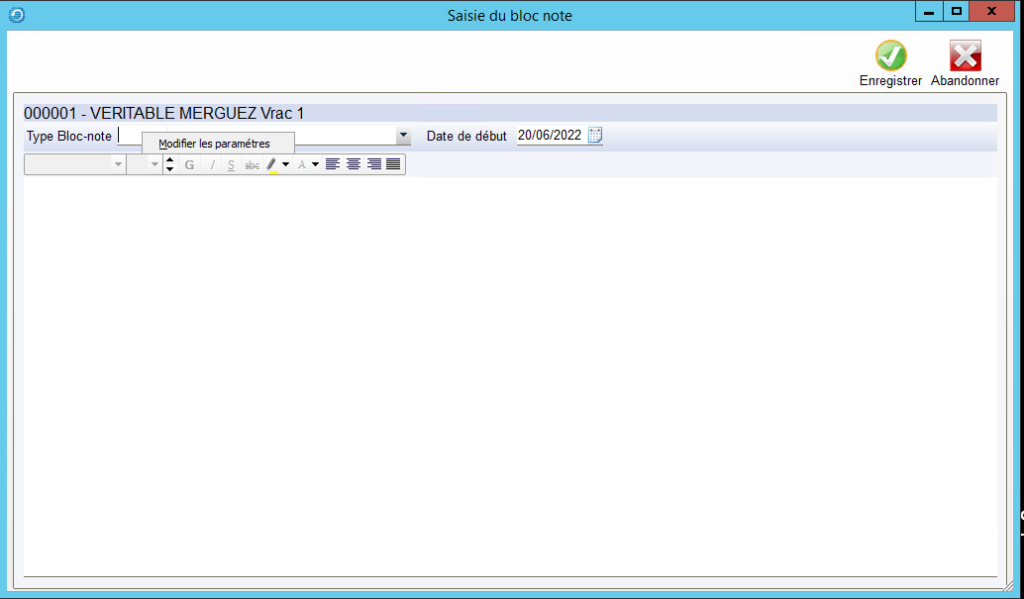The image size is (1024, 599).
Task: Open the font size dropdown
Action: 155,164
